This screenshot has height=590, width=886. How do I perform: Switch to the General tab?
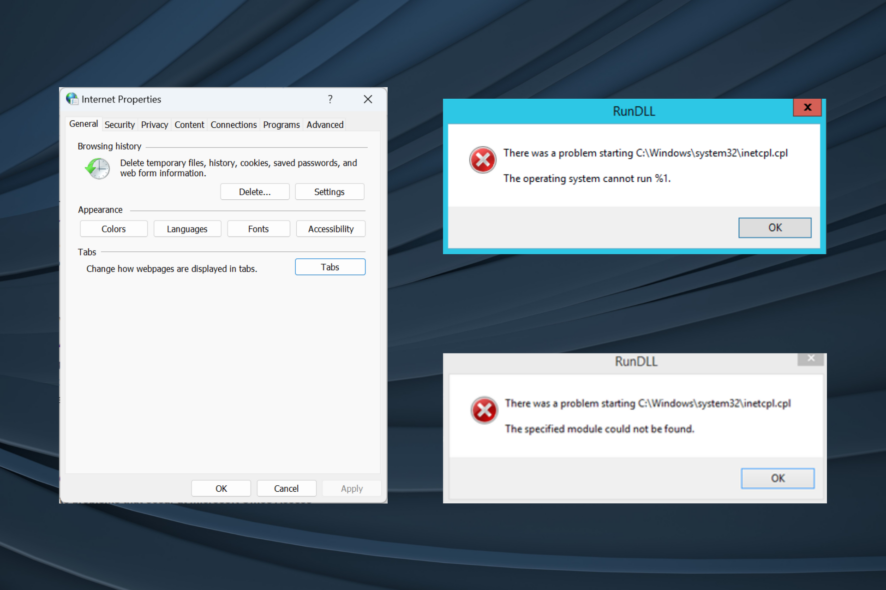[x=83, y=124]
